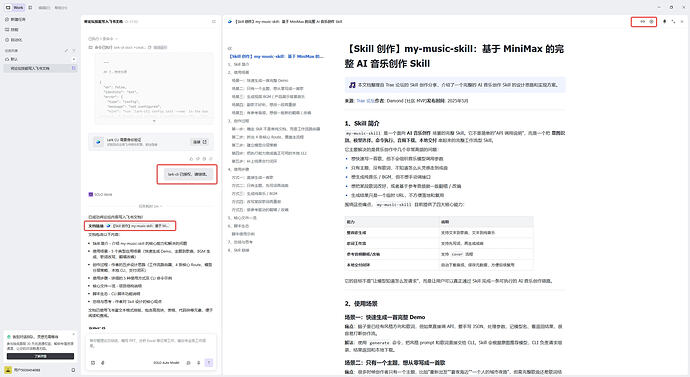The width and height of the screenshot is (690, 377).
Task: Open the Trae 论坛 source link
Action: pyautogui.click(x=365, y=101)
